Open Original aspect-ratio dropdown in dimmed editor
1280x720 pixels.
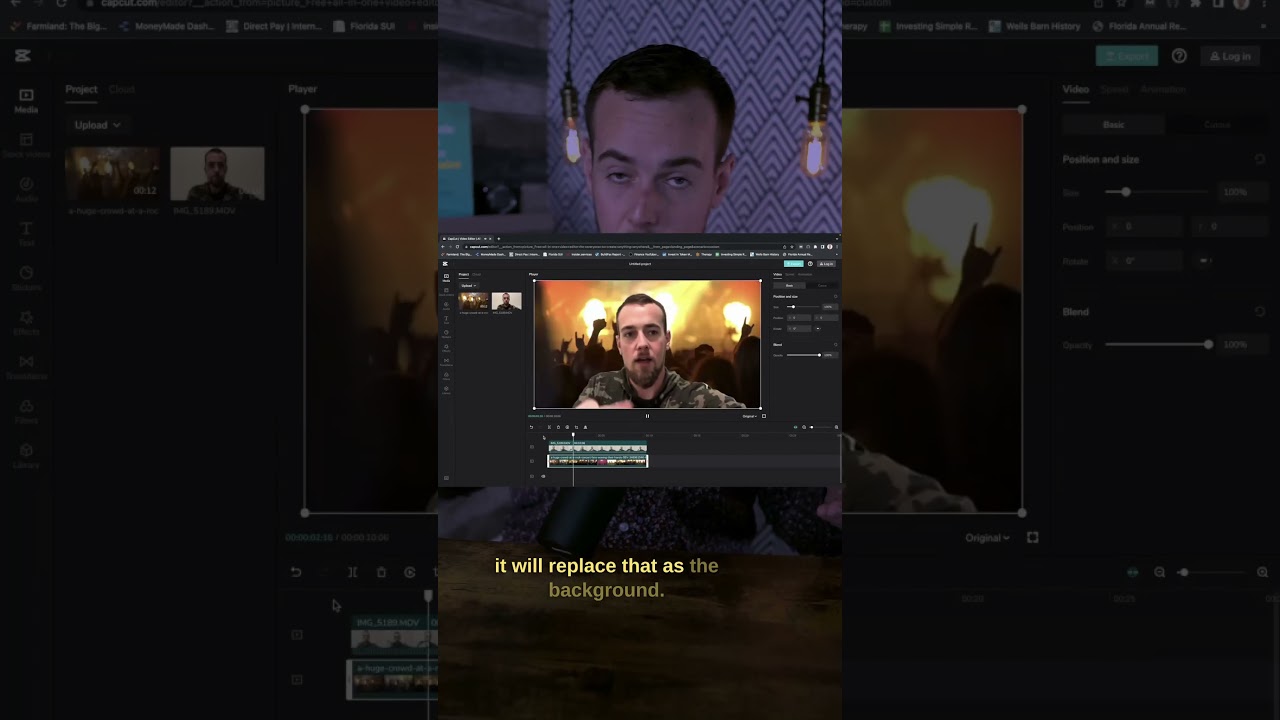coord(987,537)
